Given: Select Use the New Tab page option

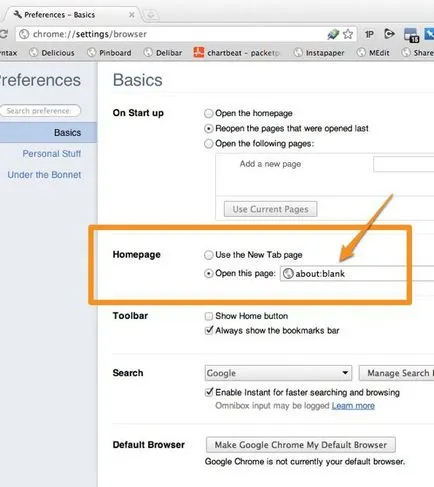Looking at the screenshot, I should tap(209, 255).
